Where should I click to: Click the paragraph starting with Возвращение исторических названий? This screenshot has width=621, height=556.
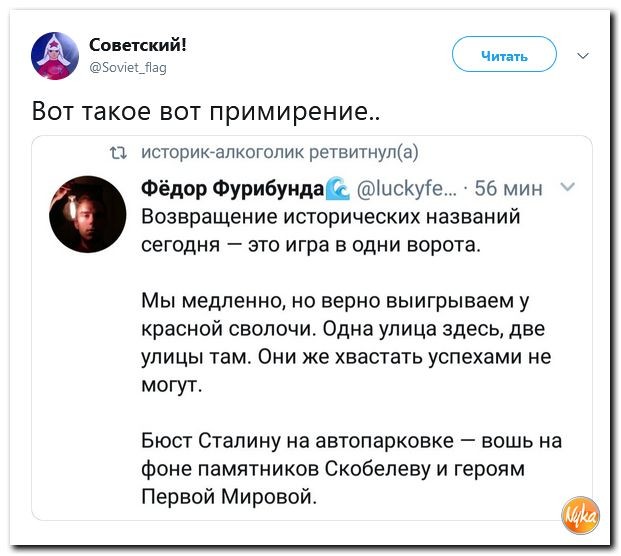[x=330, y=231]
